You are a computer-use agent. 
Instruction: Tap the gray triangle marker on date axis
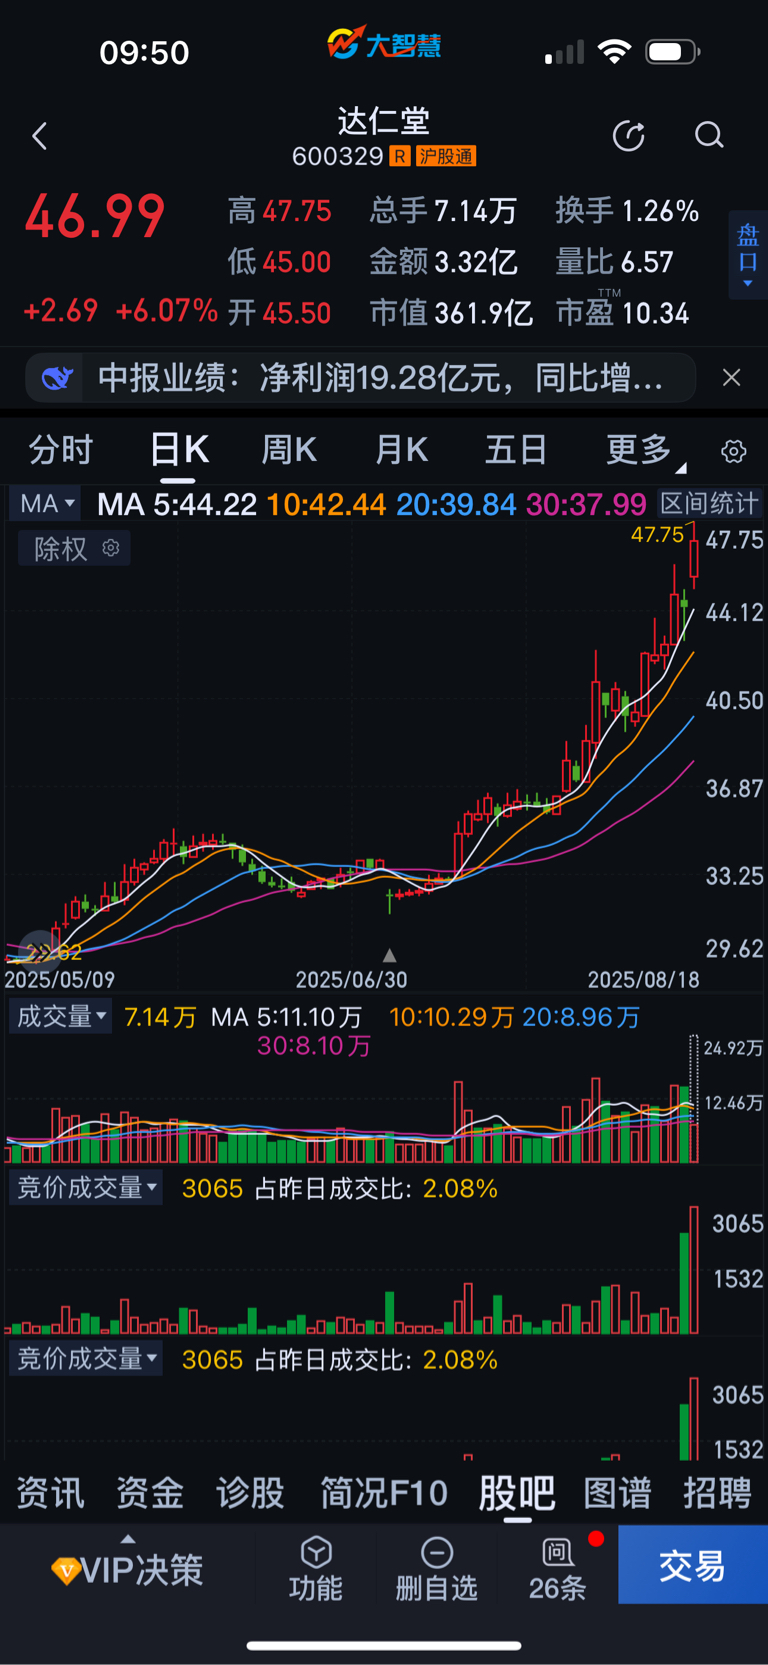tap(389, 955)
